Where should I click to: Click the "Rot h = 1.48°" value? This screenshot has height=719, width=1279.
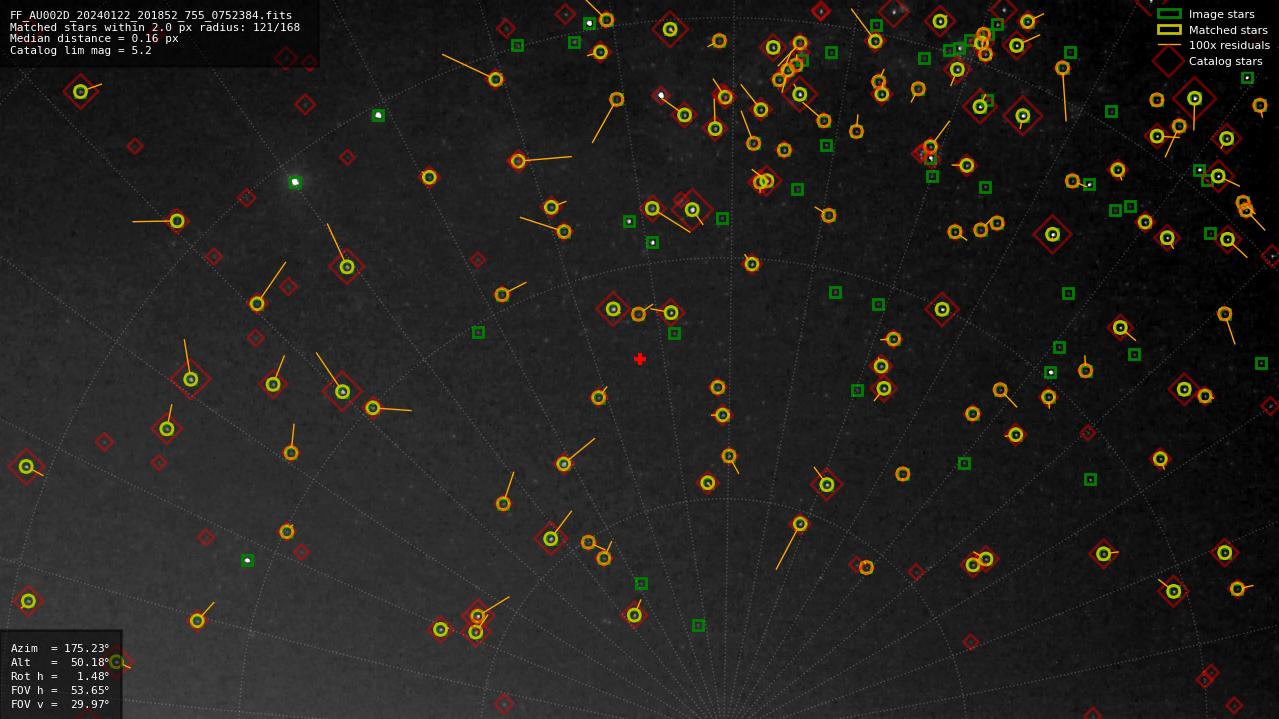(60, 676)
